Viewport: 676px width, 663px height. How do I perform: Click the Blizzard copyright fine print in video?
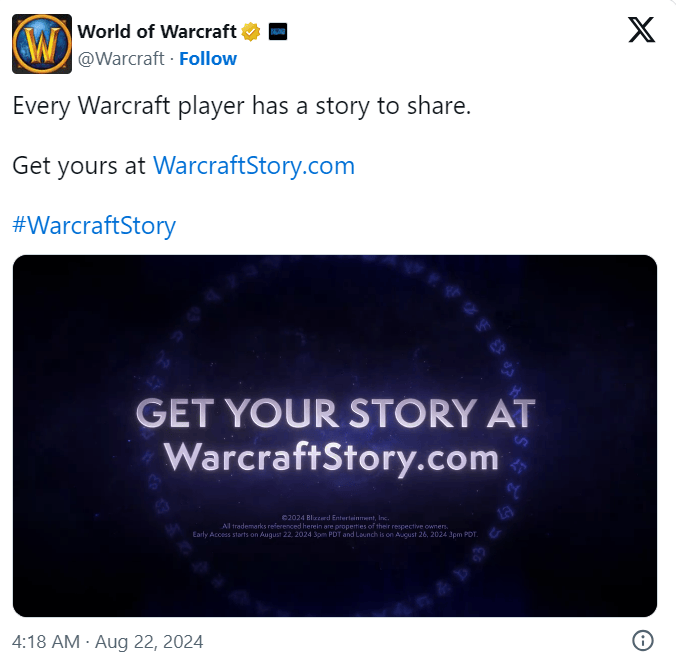[335, 518]
